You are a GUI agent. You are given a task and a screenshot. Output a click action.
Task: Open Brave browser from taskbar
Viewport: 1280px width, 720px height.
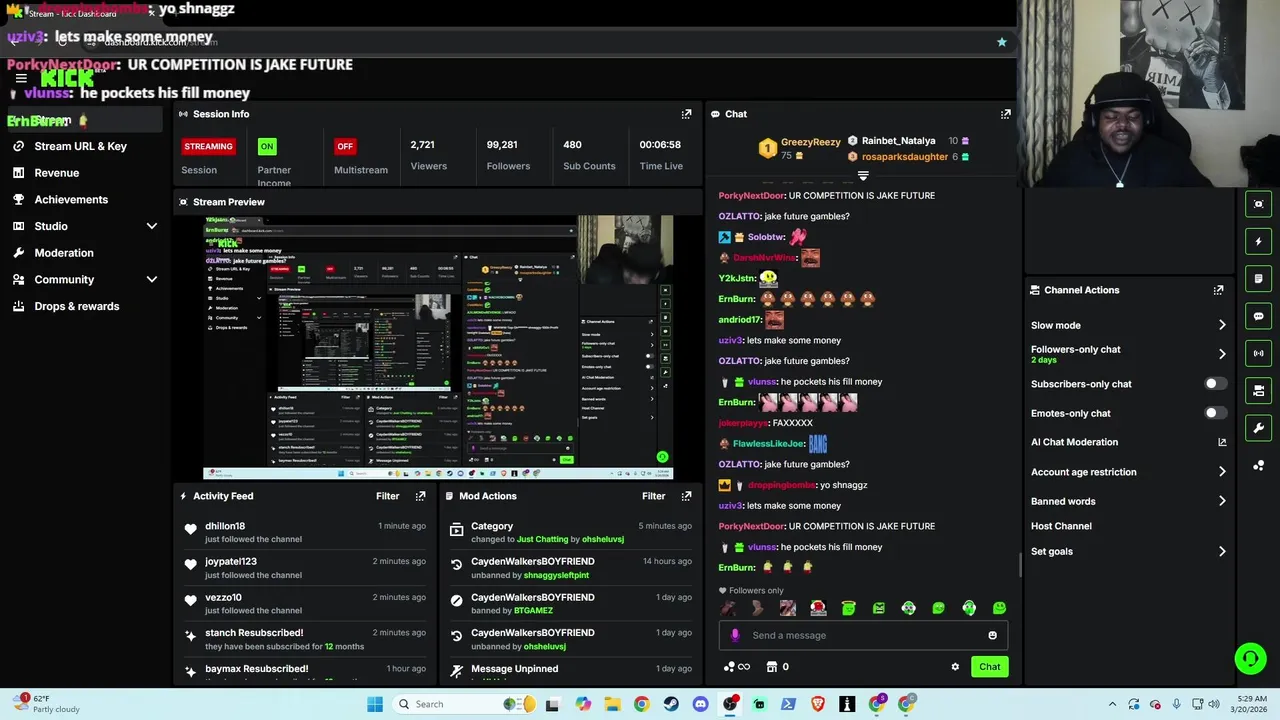click(818, 704)
